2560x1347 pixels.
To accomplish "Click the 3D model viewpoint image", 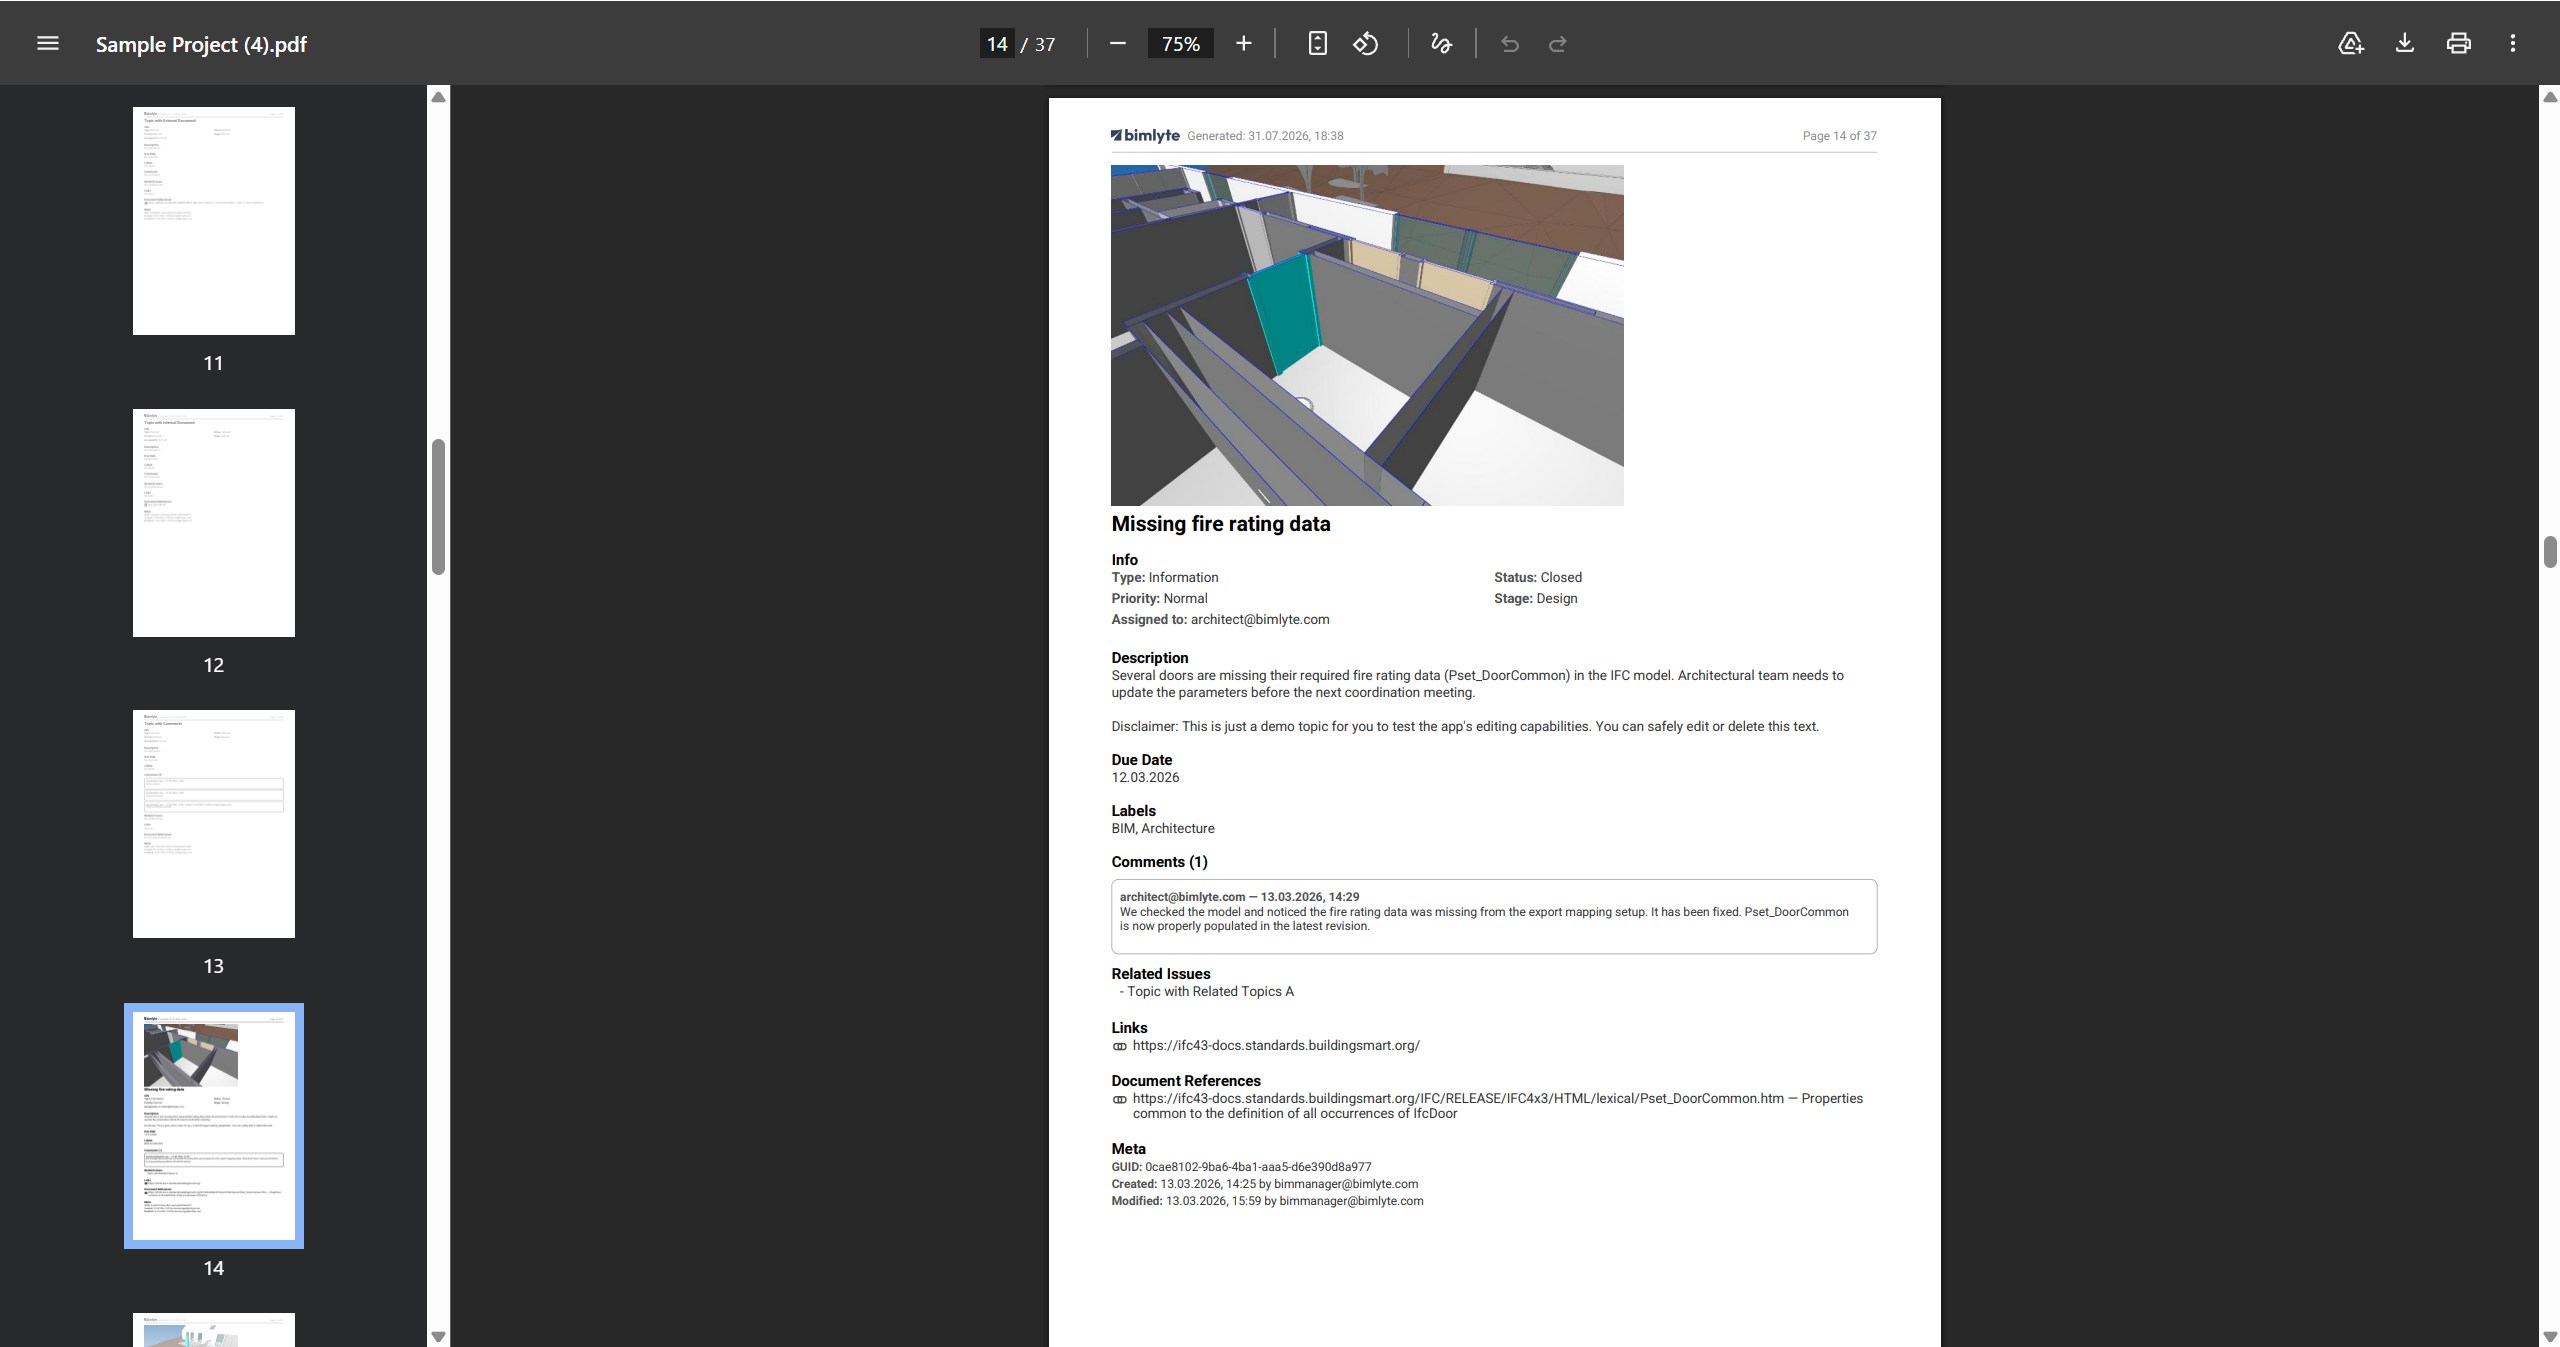I will (x=1367, y=335).
